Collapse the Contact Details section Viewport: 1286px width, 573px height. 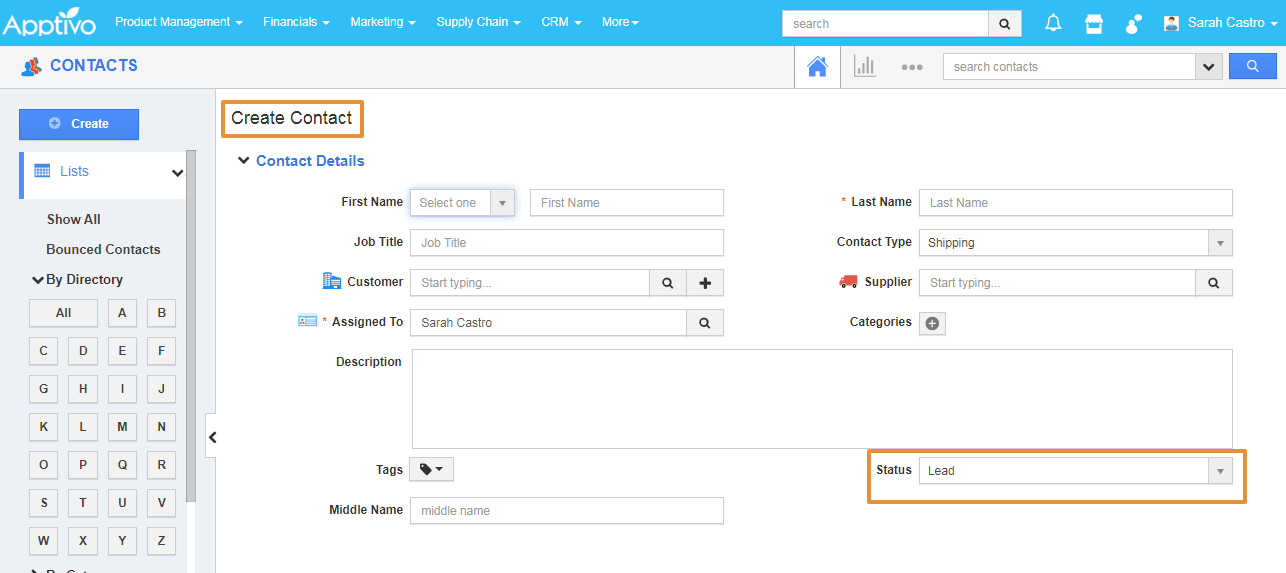244,161
